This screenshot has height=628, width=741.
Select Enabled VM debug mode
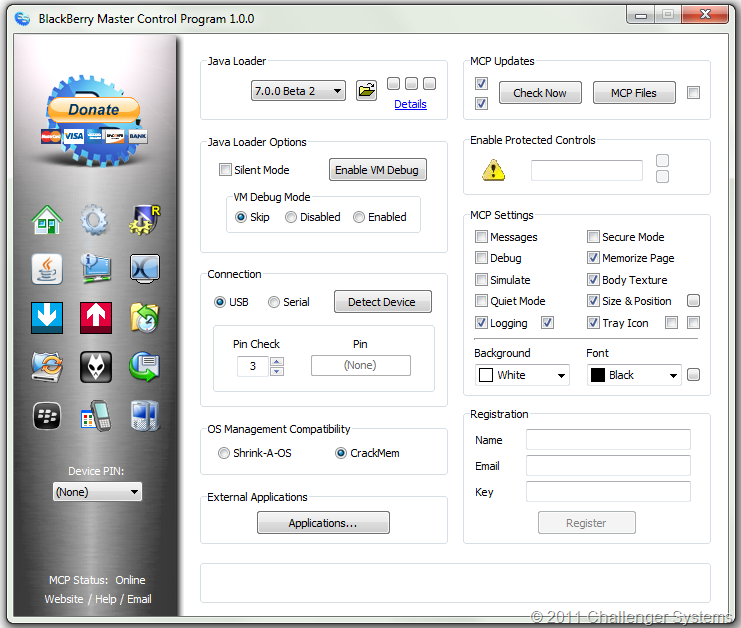(359, 217)
